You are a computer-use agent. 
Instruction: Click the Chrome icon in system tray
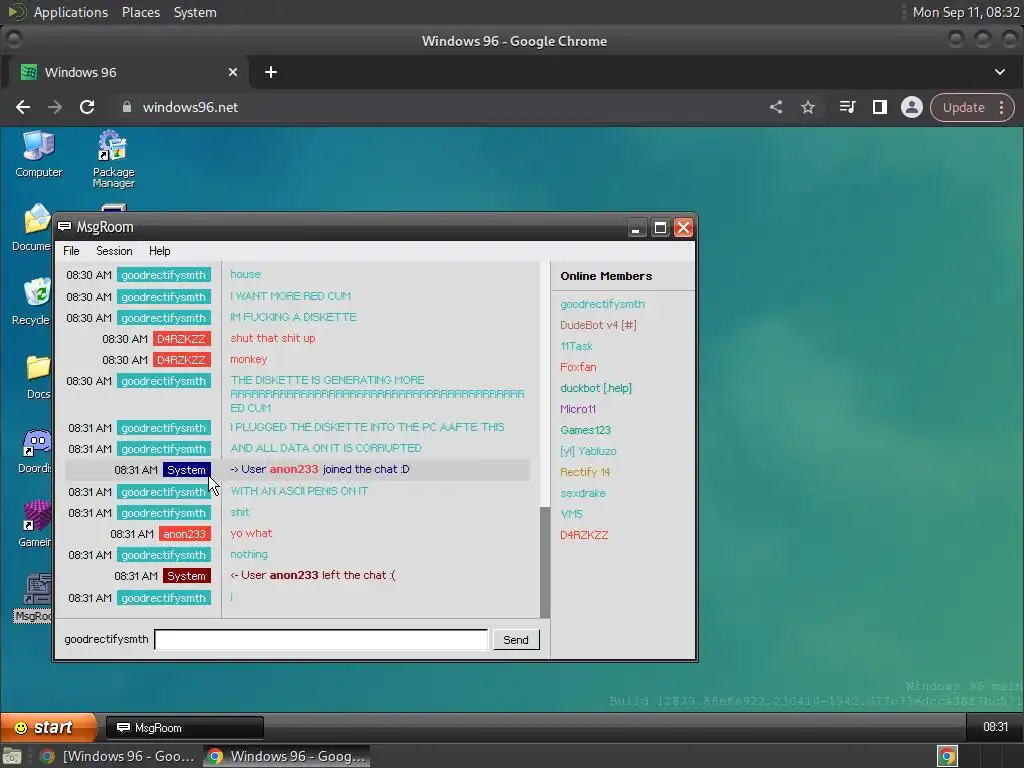tap(947, 756)
